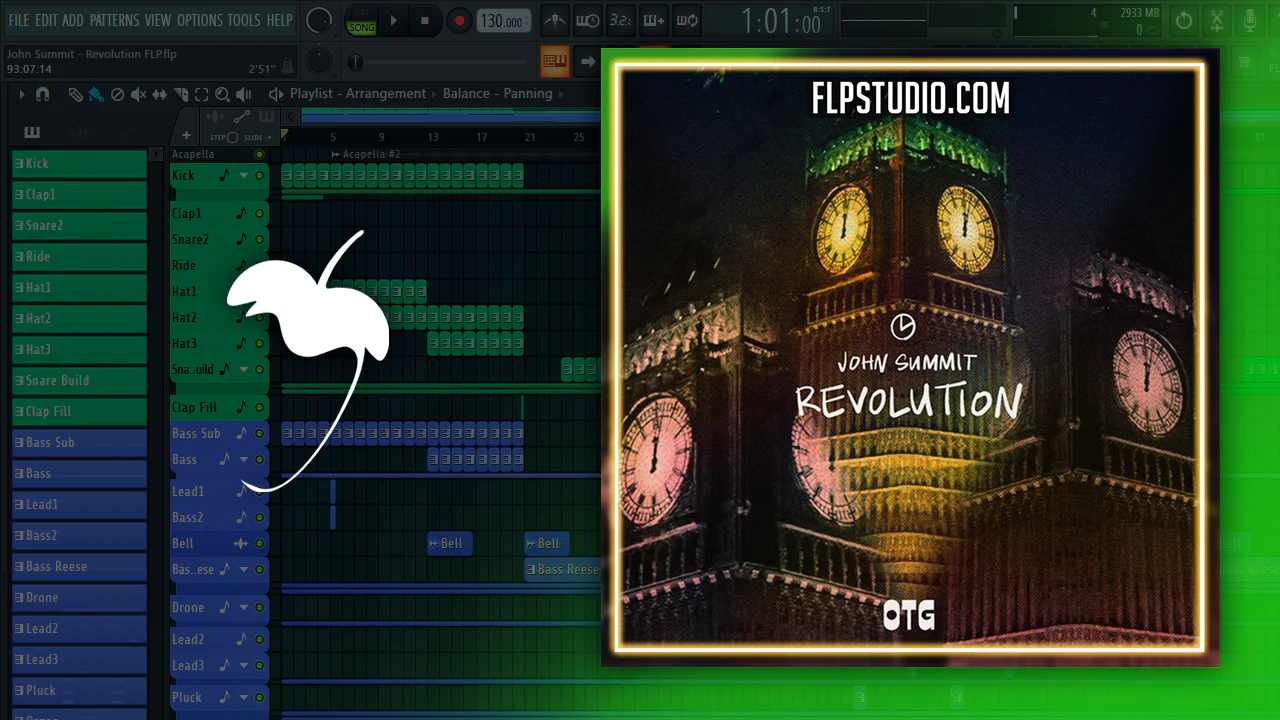This screenshot has height=720, width=1280.
Task: Mute the Acapella playlist track
Action: tap(260, 154)
